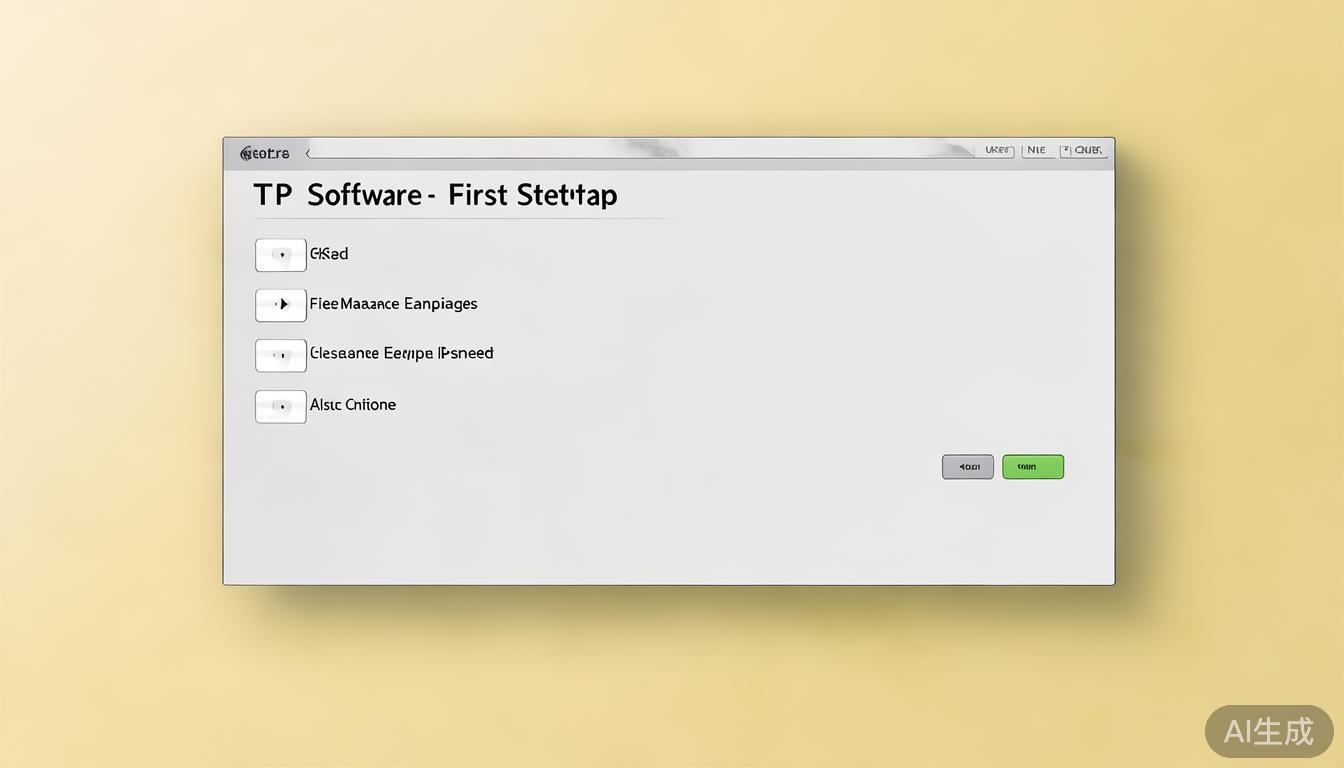Select the QUER item at top right
This screenshot has width=1344, height=768.
tap(1088, 150)
